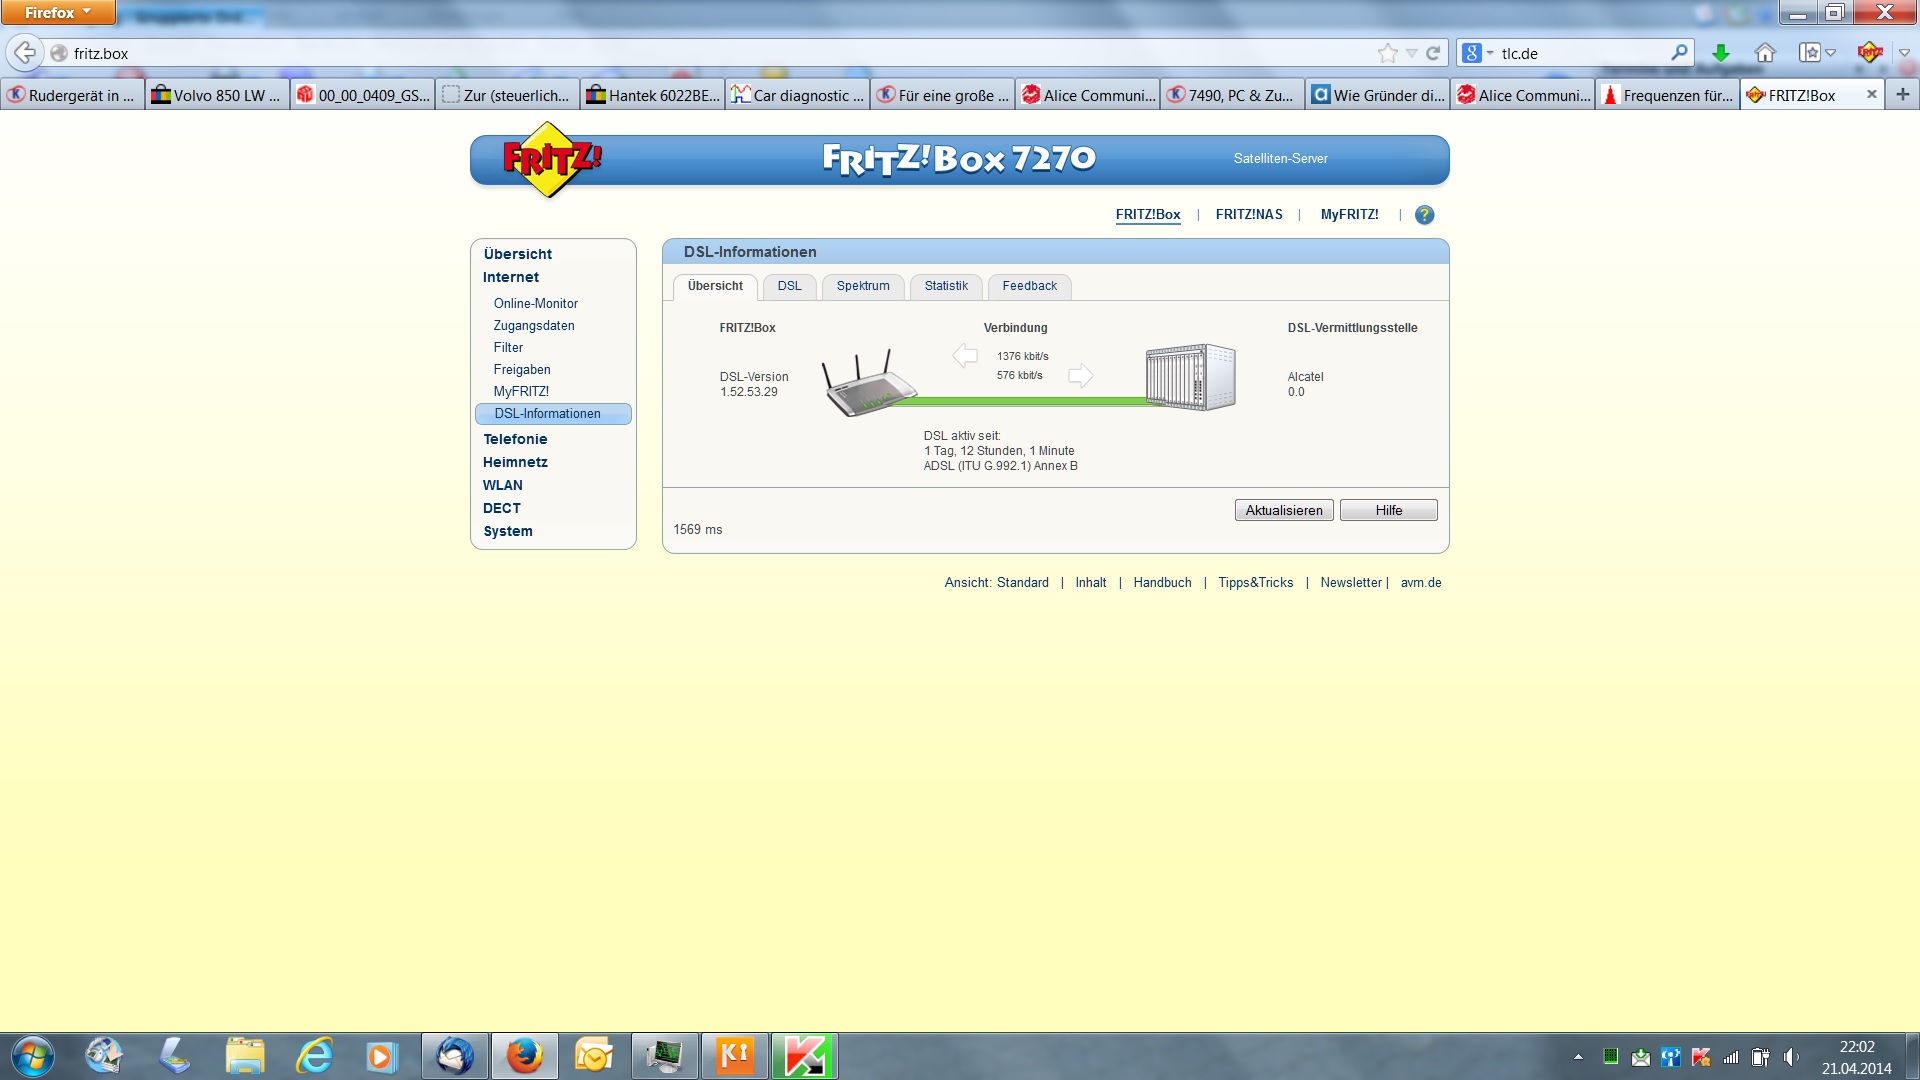Bookmark this page with star icon

[x=1387, y=53]
